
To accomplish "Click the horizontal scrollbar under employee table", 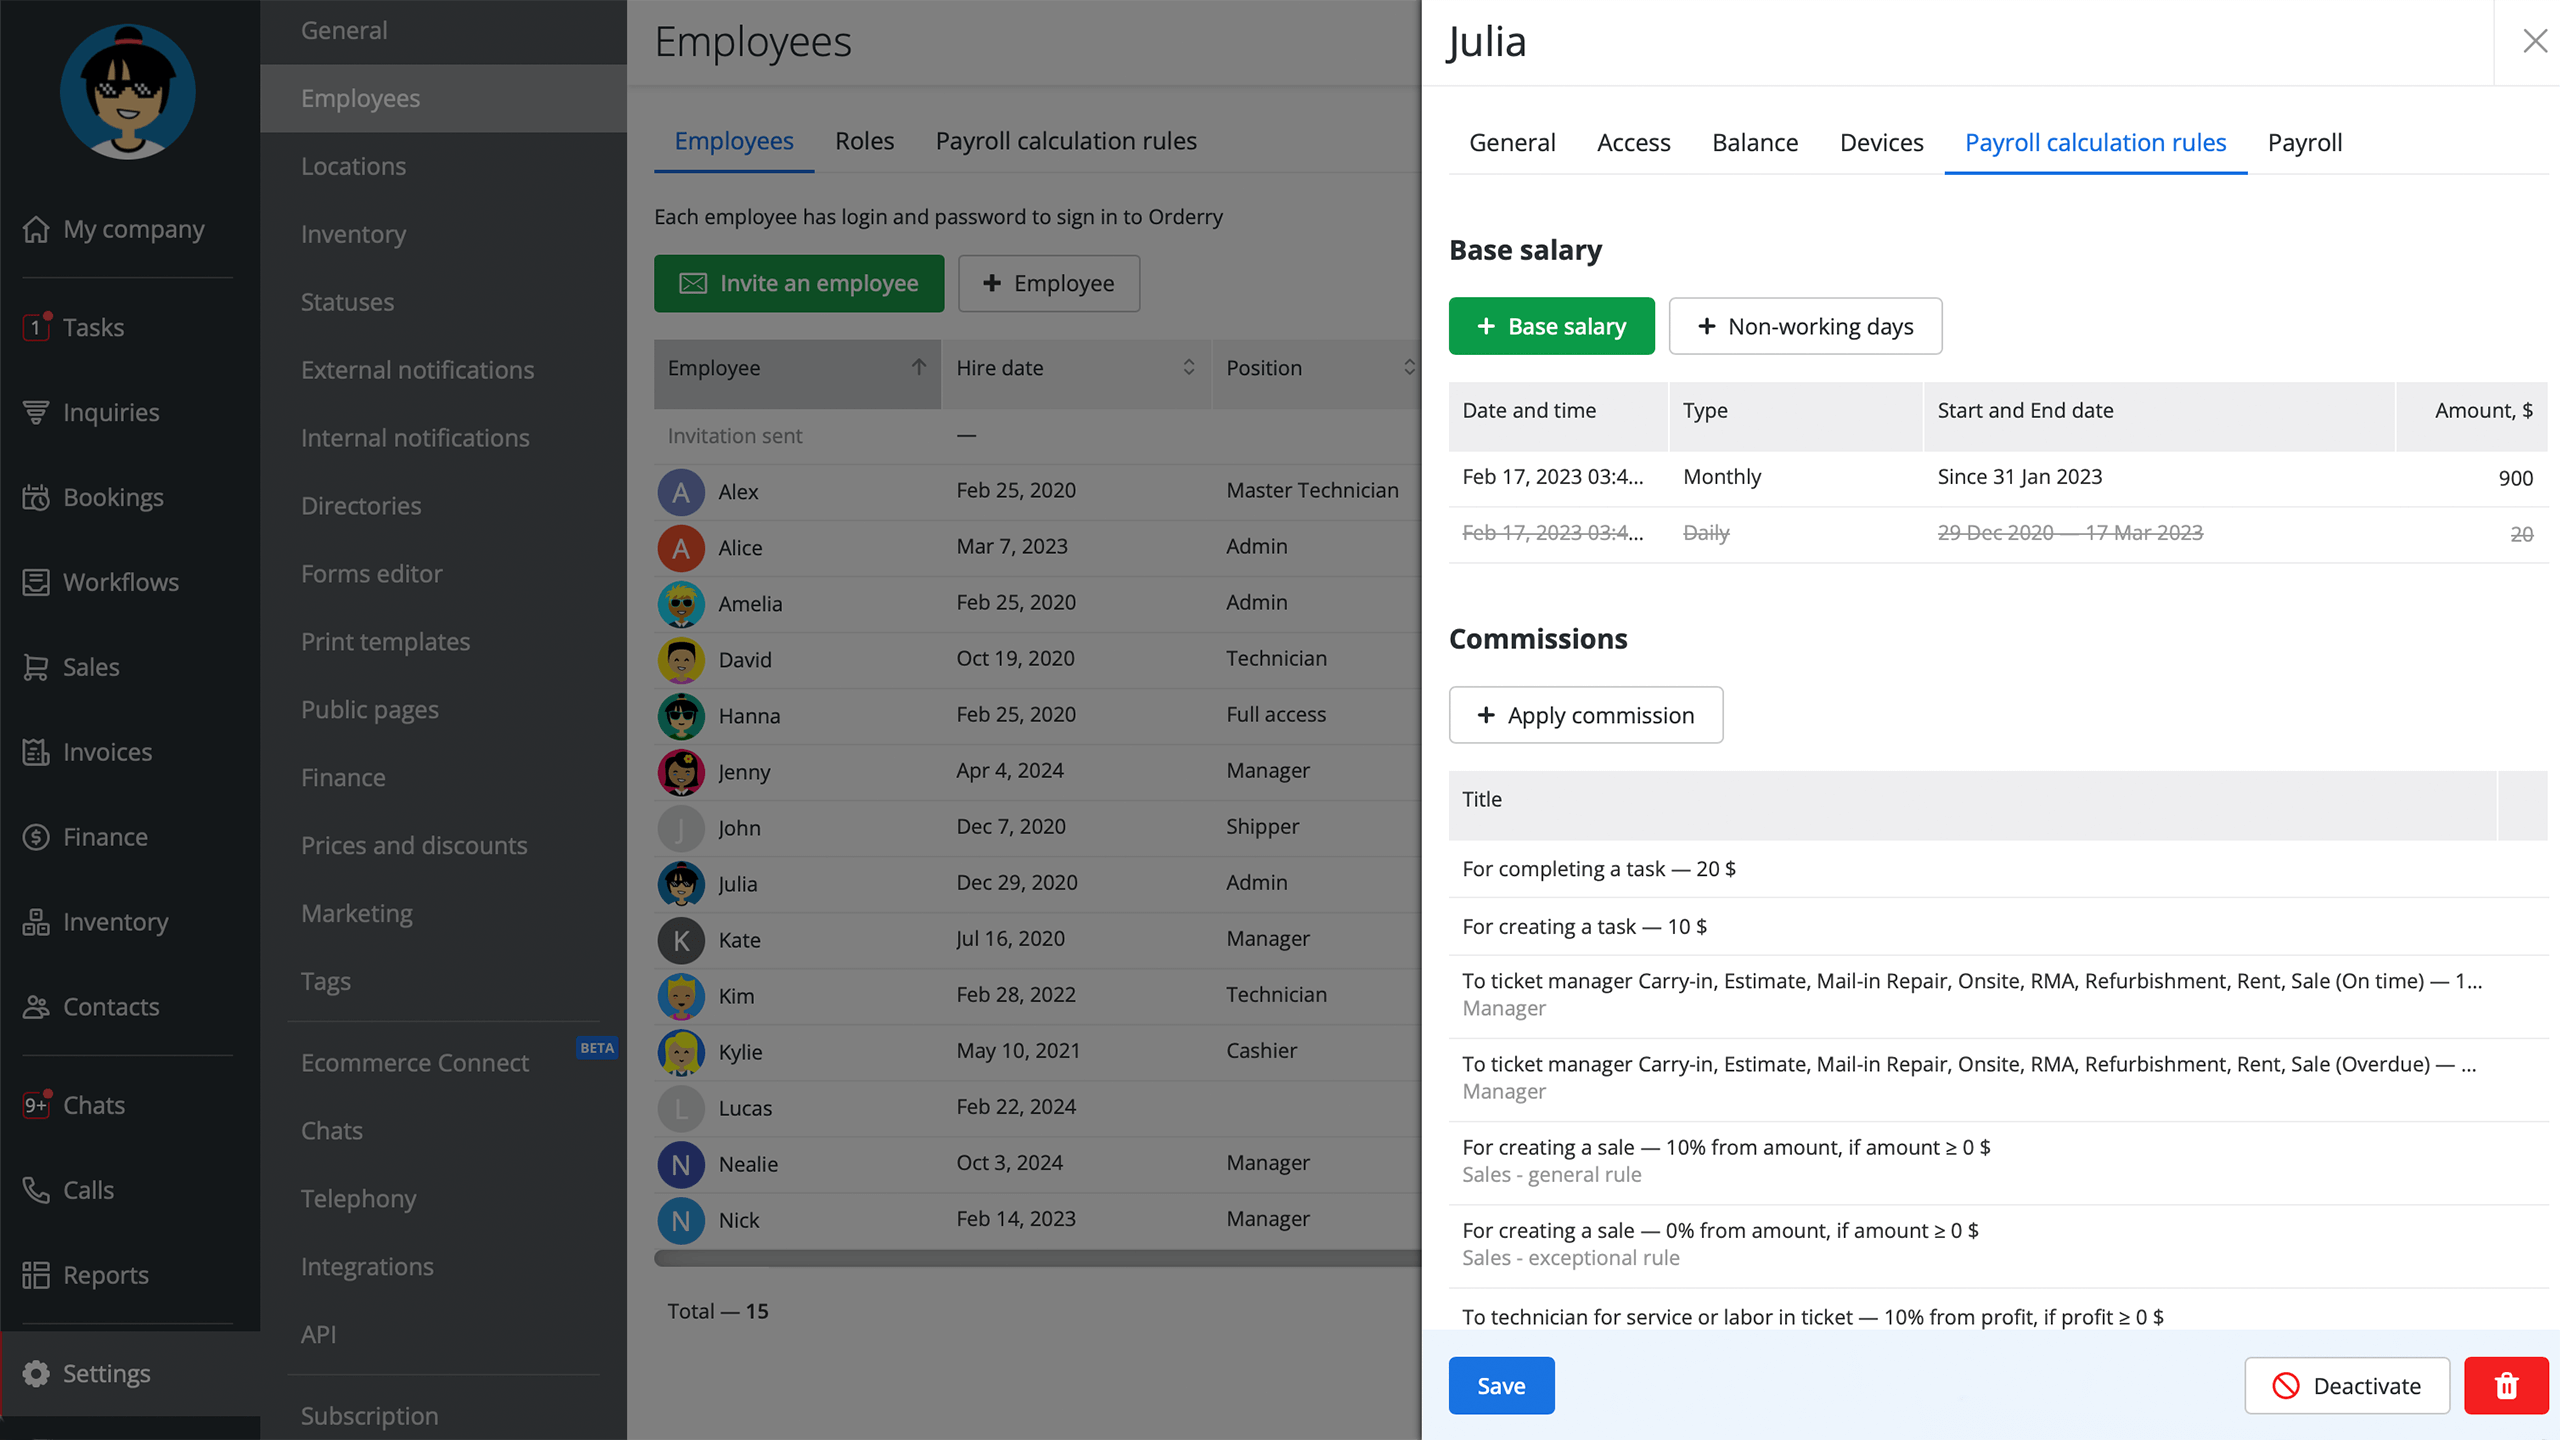I will pos(1036,1258).
